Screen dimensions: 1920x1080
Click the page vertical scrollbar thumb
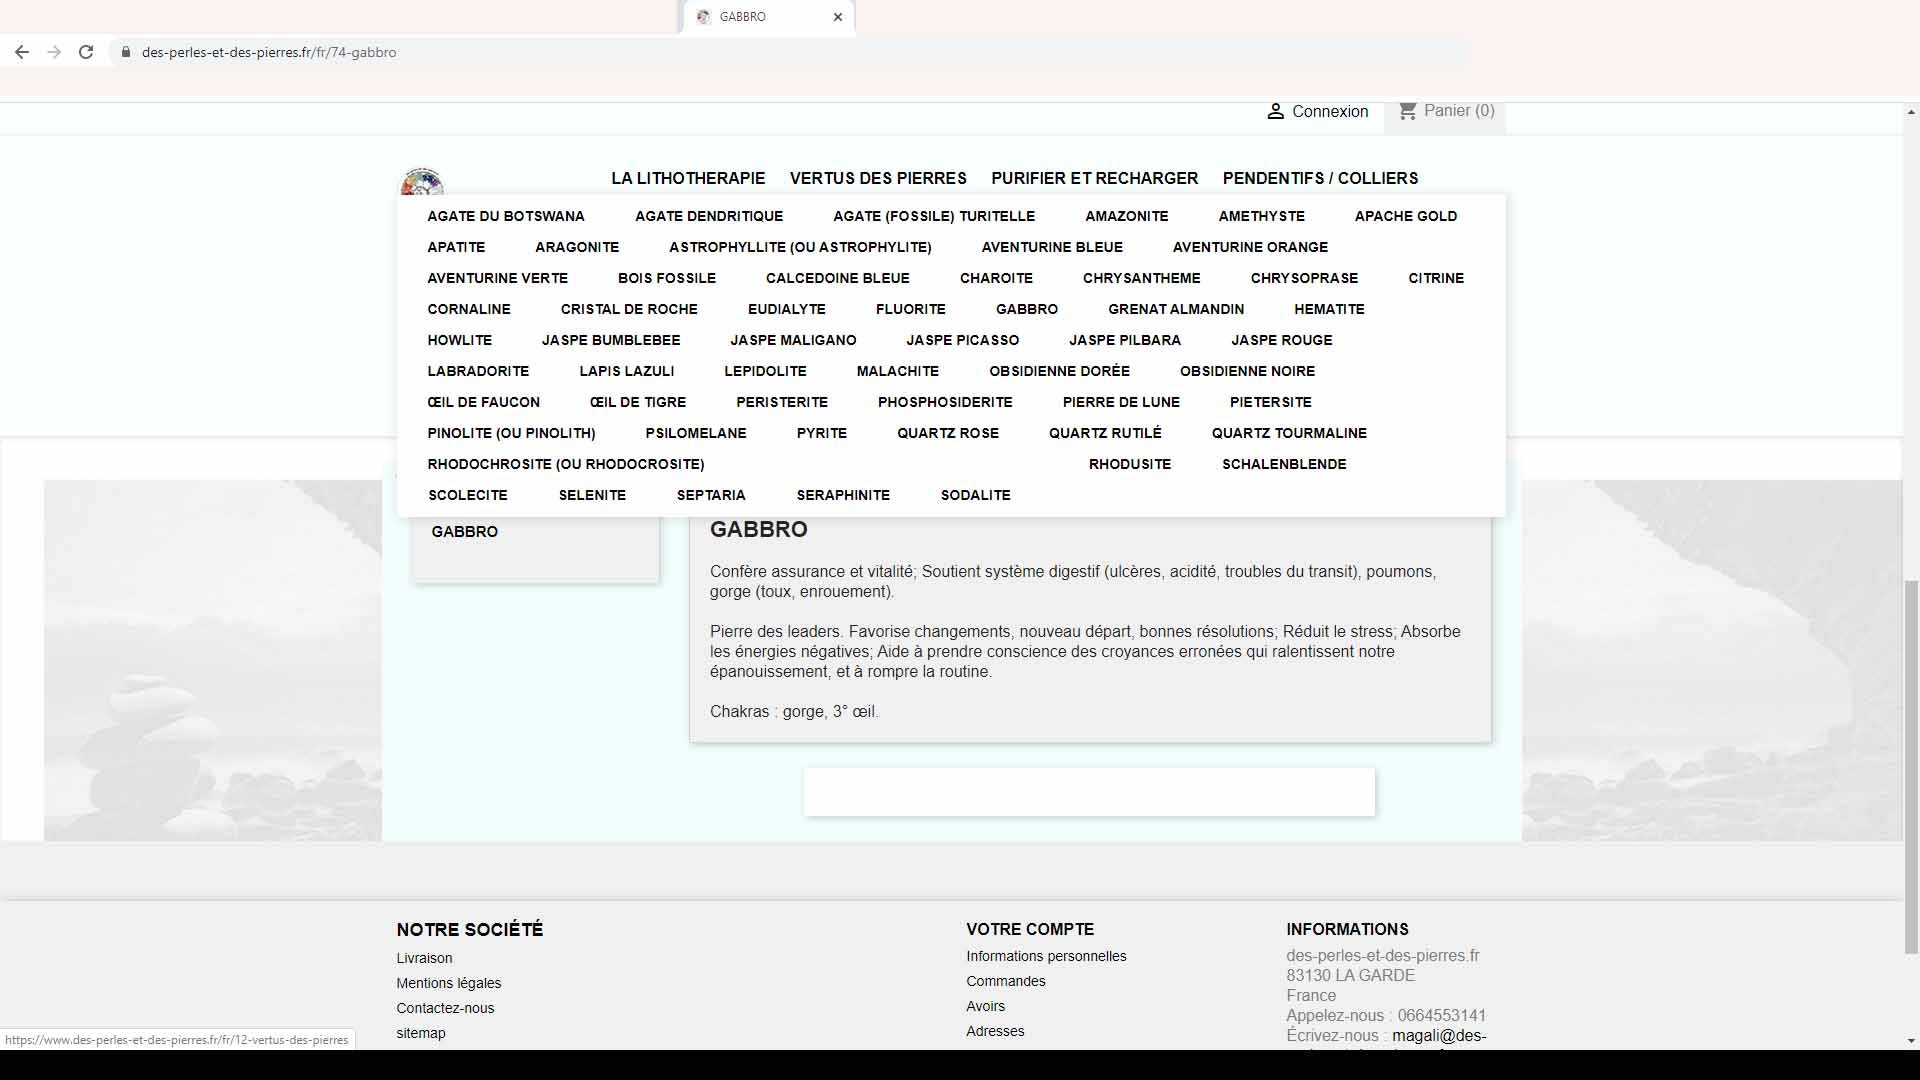tap(1911, 767)
